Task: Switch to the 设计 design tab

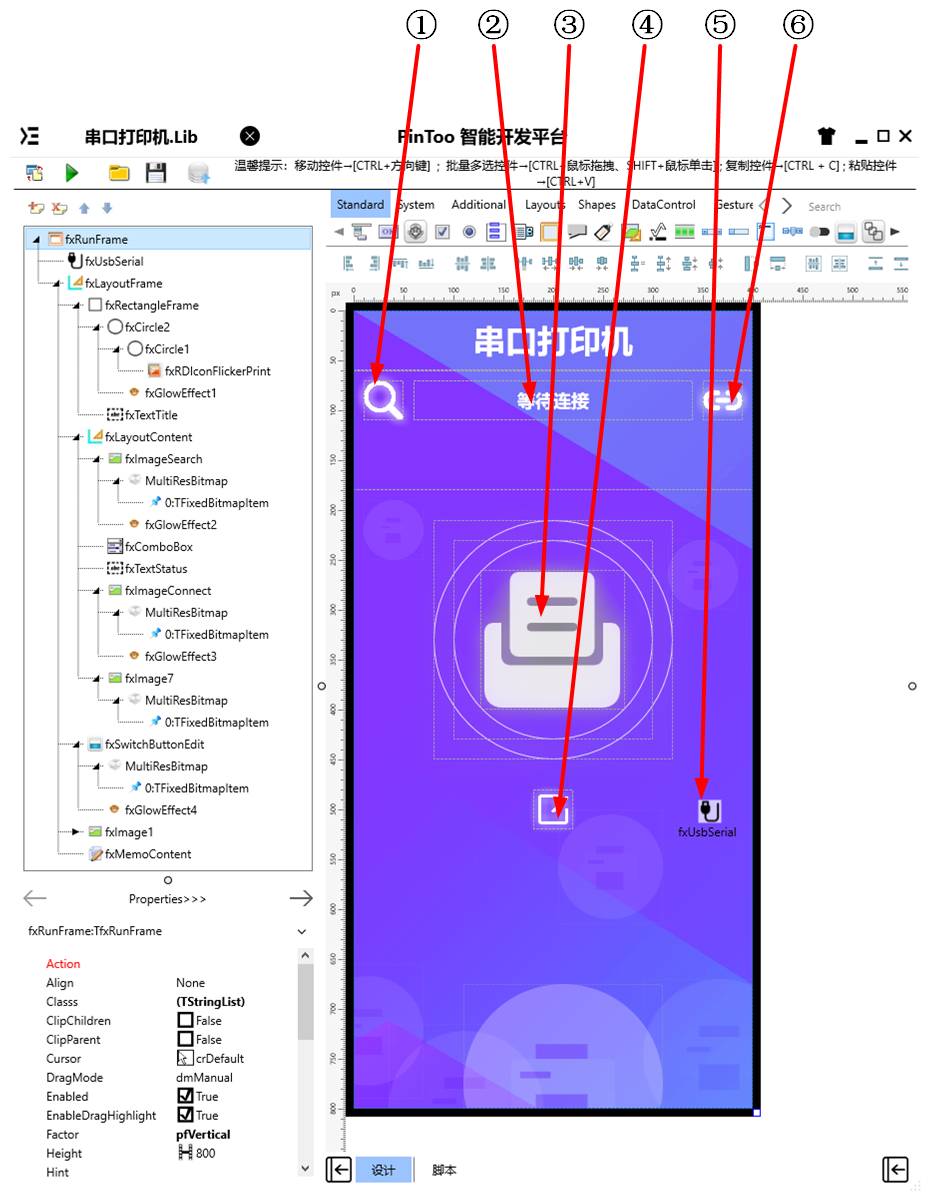Action: [x=383, y=1170]
